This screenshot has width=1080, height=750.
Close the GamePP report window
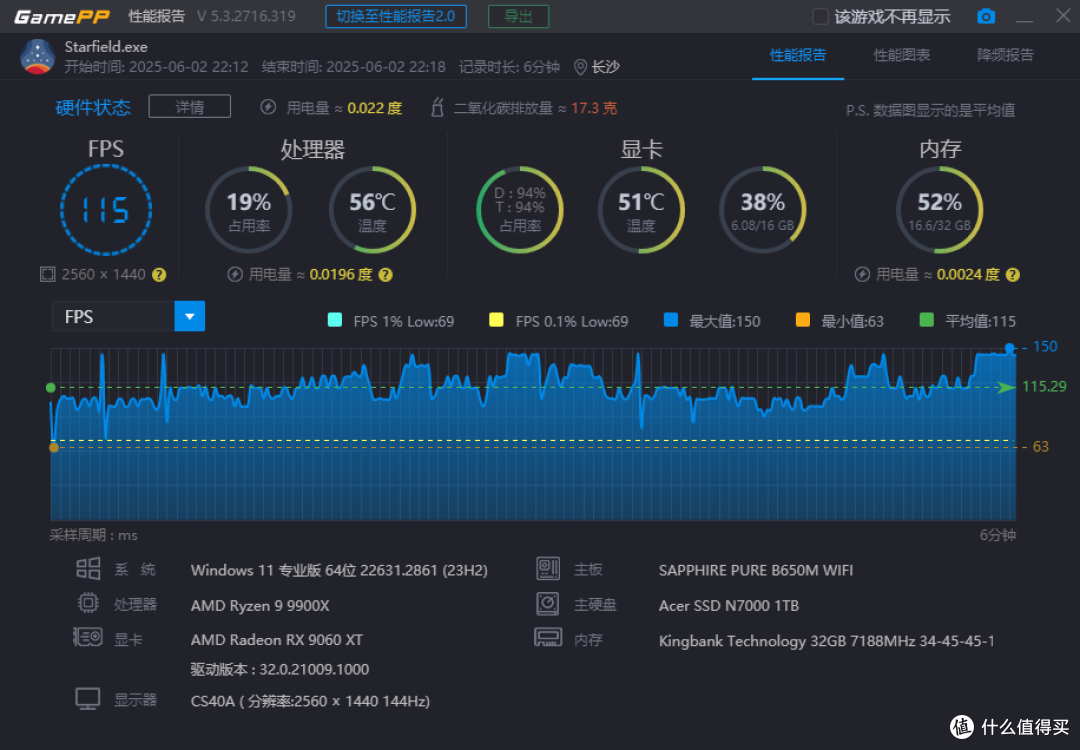click(1063, 15)
